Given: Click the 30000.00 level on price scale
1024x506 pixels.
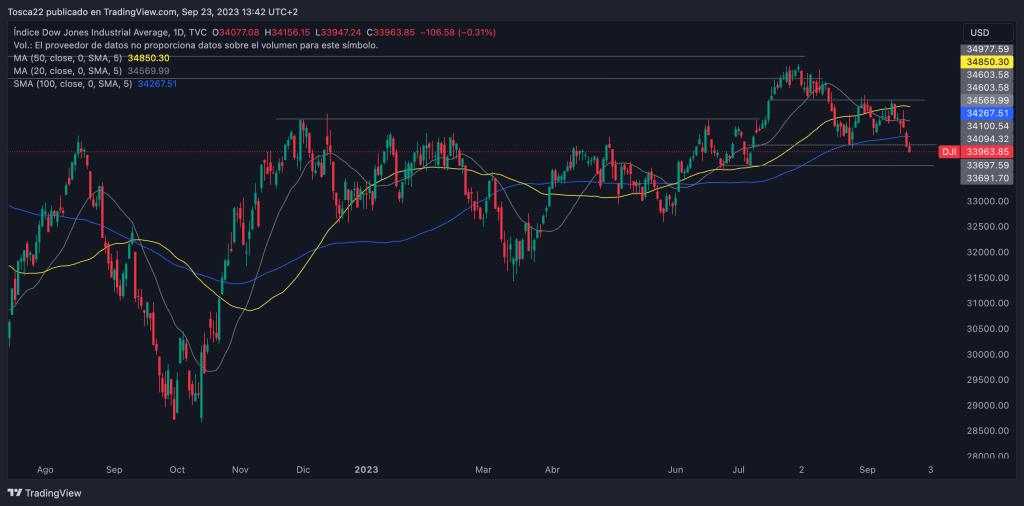Looking at the screenshot, I should tap(986, 355).
